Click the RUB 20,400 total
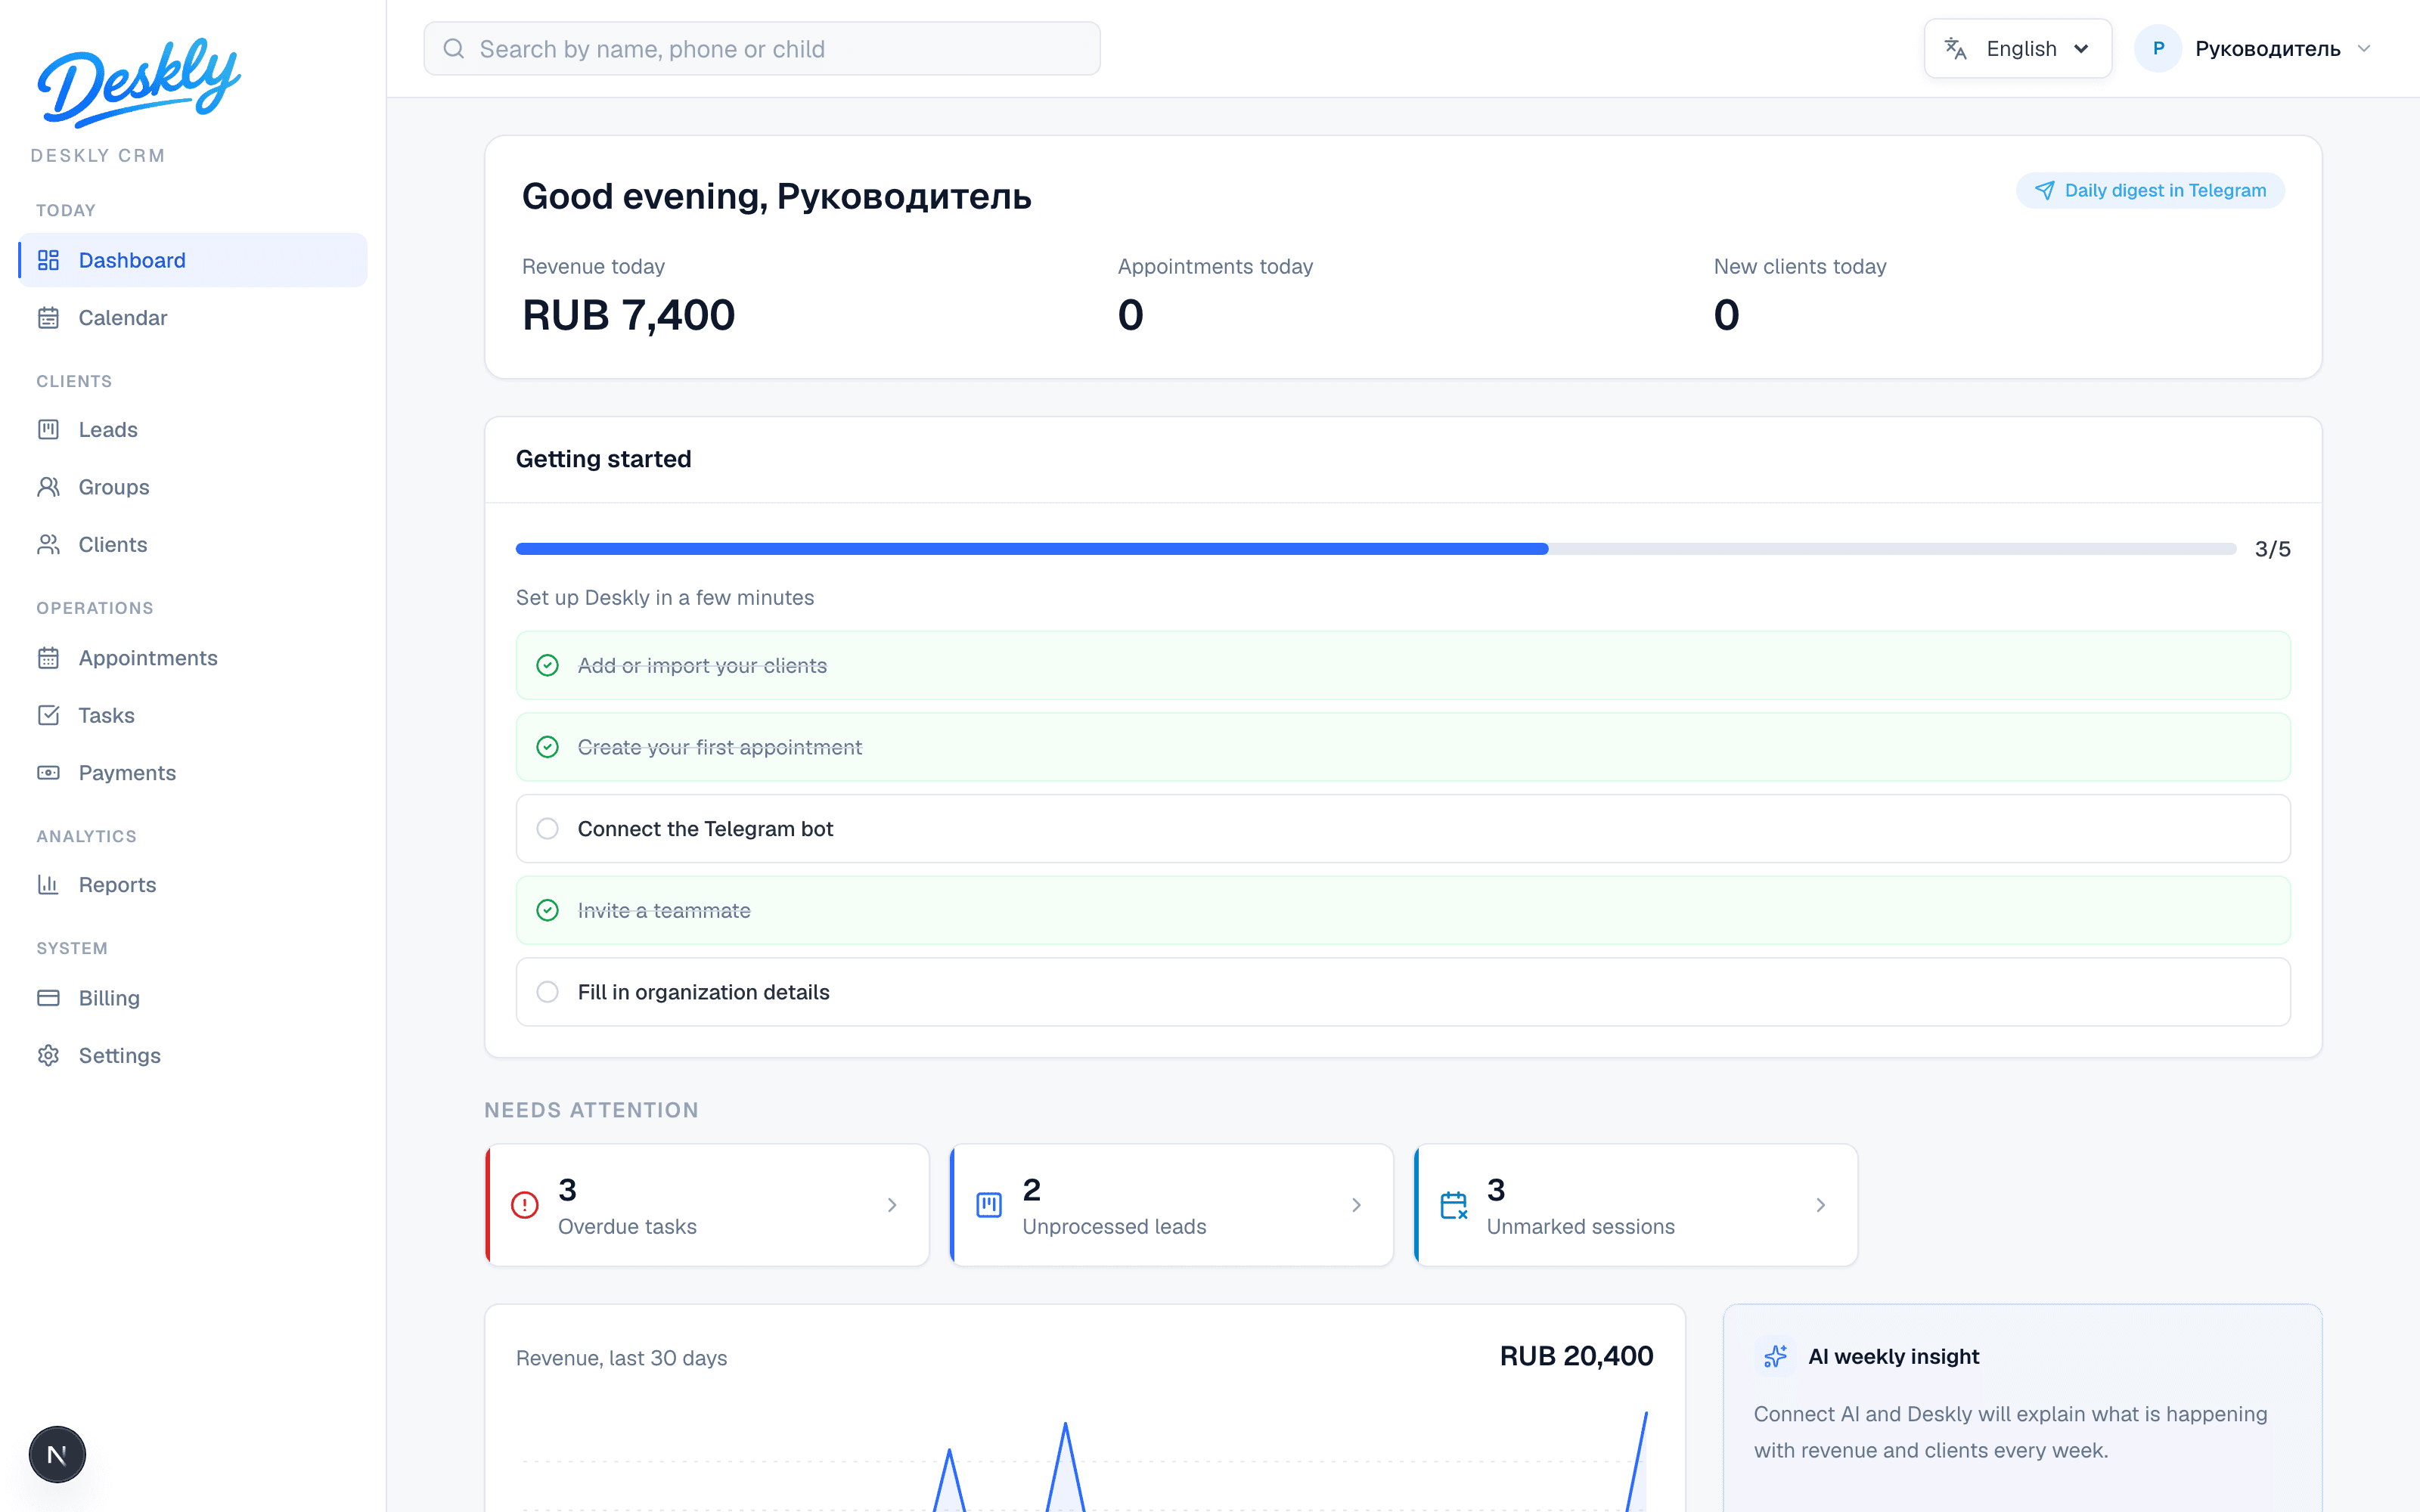This screenshot has width=2420, height=1512. coord(1576,1356)
